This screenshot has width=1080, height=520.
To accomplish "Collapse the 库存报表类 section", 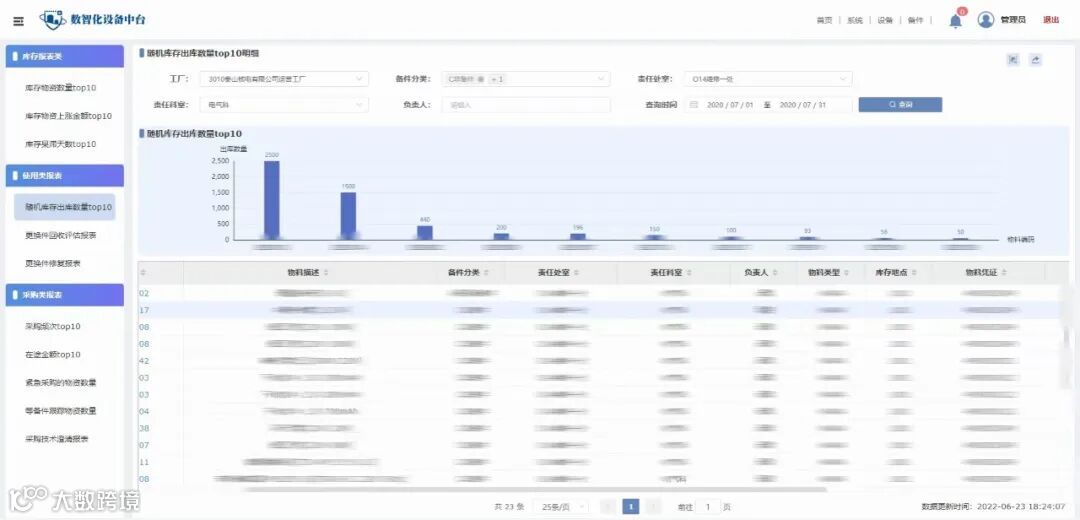I will [65, 56].
